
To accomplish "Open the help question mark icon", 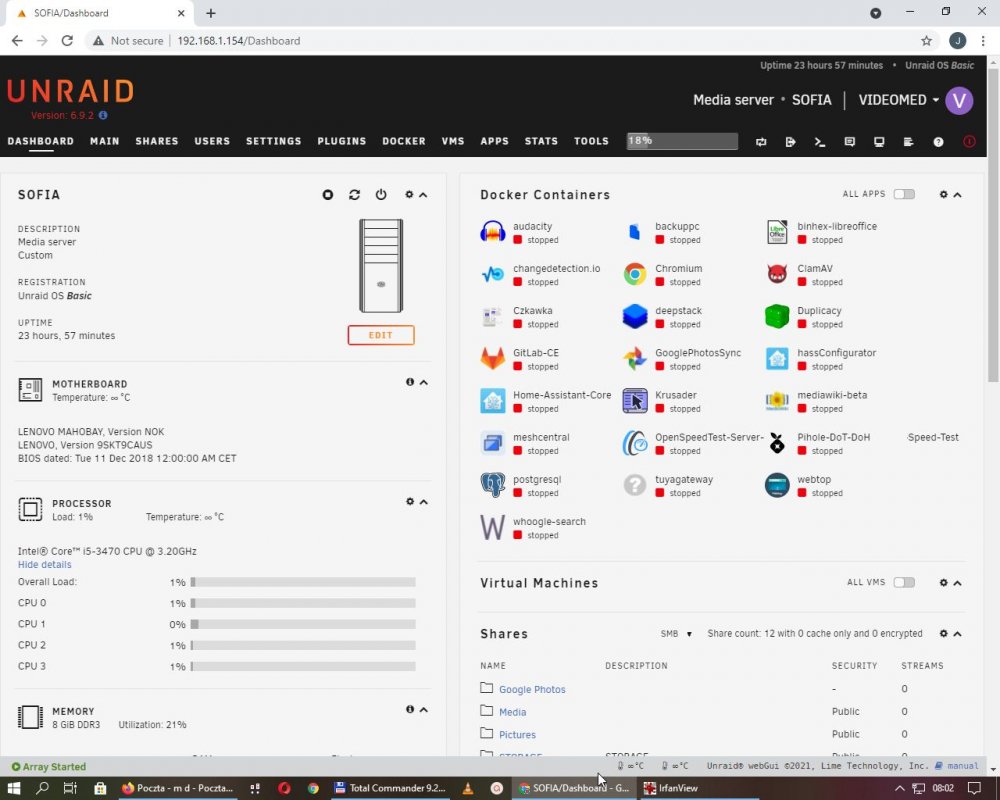I will click(x=938, y=142).
